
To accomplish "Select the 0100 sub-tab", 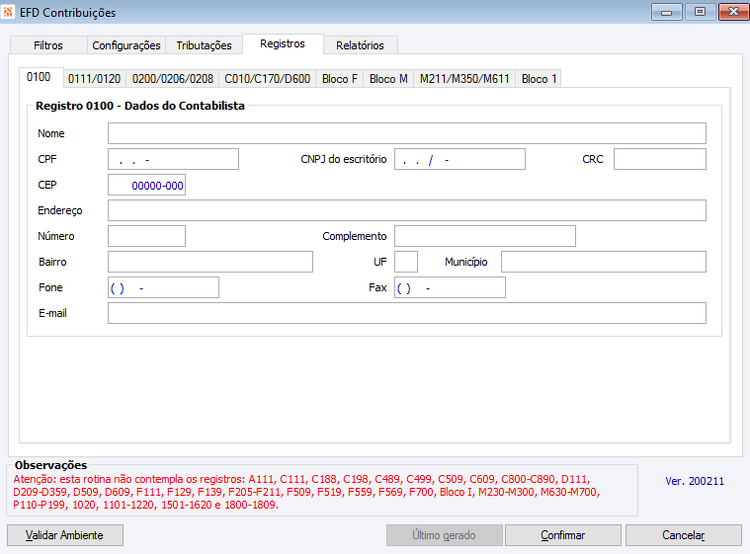I will [x=39, y=77].
